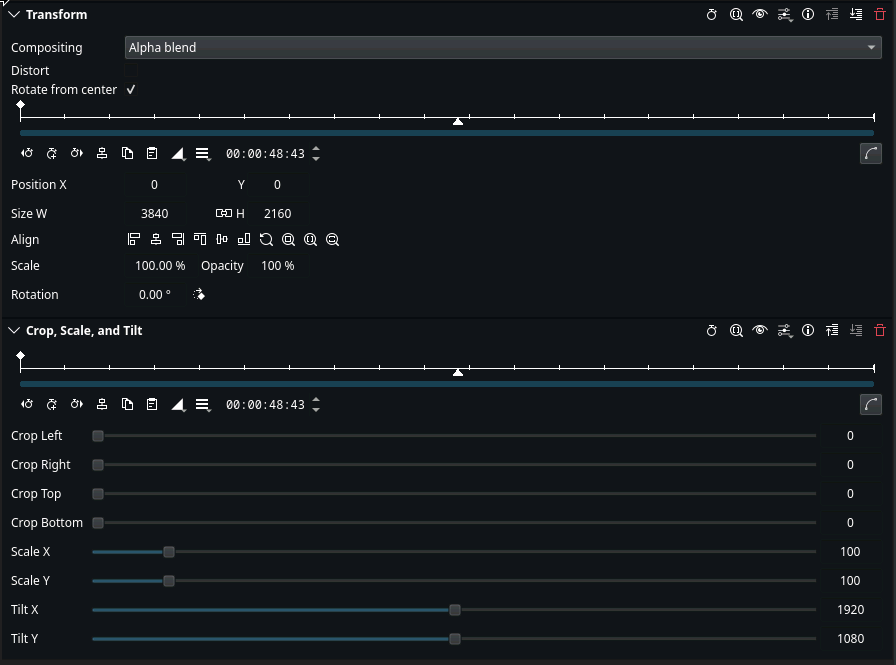Move Crop, Scale, and Tilt effect up
The height and width of the screenshot is (665, 896).
click(x=832, y=330)
